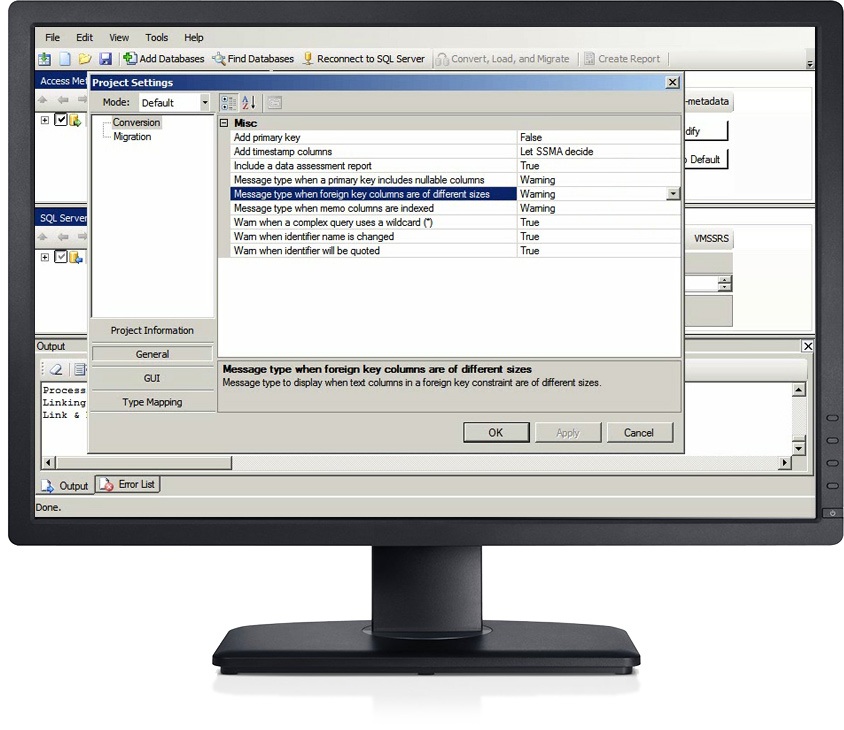
Task: Collapse the Misc property category
Action: [x=224, y=123]
